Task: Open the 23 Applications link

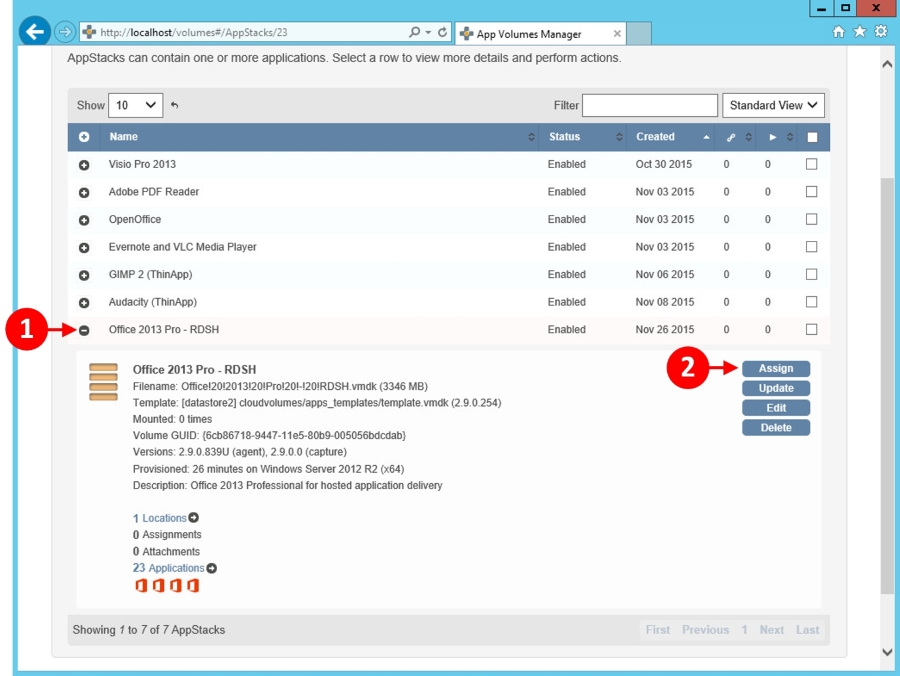Action: [x=169, y=568]
